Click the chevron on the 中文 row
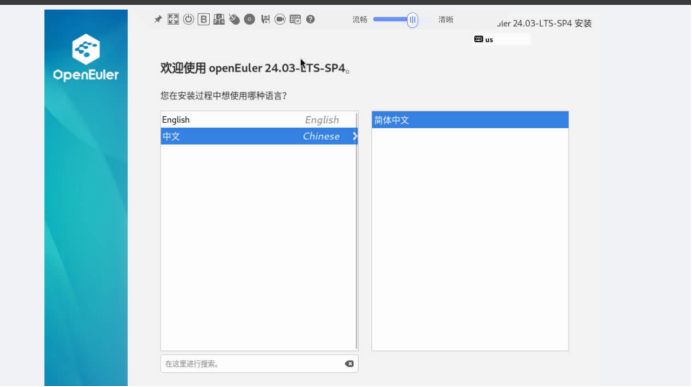 pos(354,136)
